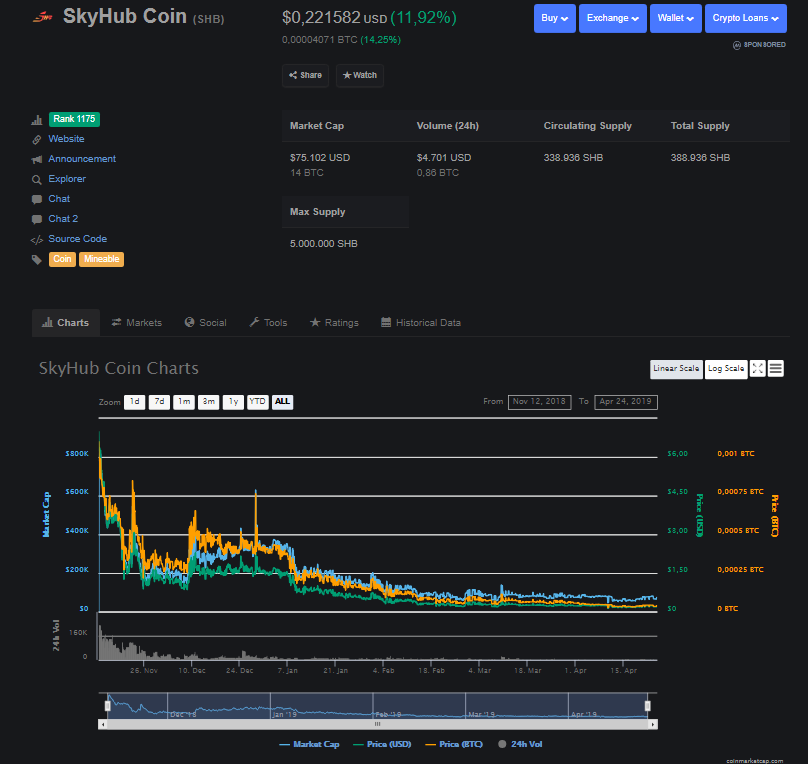This screenshot has height=764, width=808.
Task: Click the Rank 1175 badge
Action: click(x=74, y=119)
